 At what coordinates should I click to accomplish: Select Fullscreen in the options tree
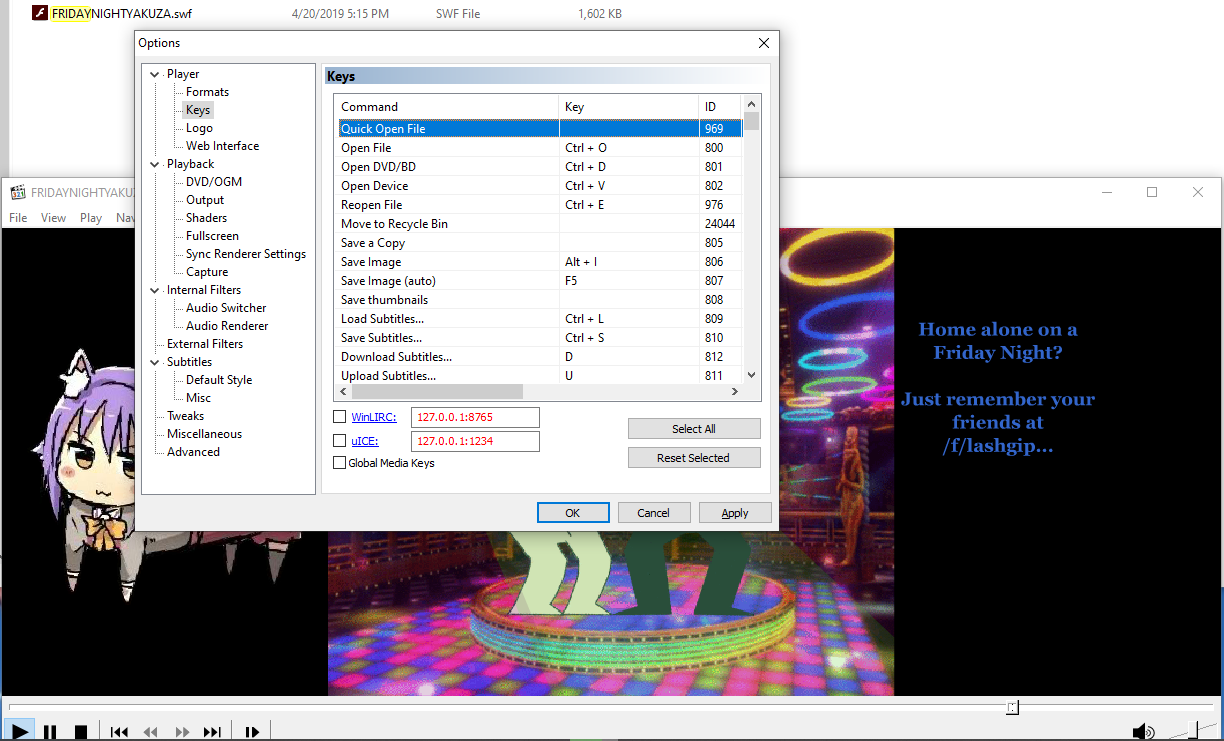(212, 236)
